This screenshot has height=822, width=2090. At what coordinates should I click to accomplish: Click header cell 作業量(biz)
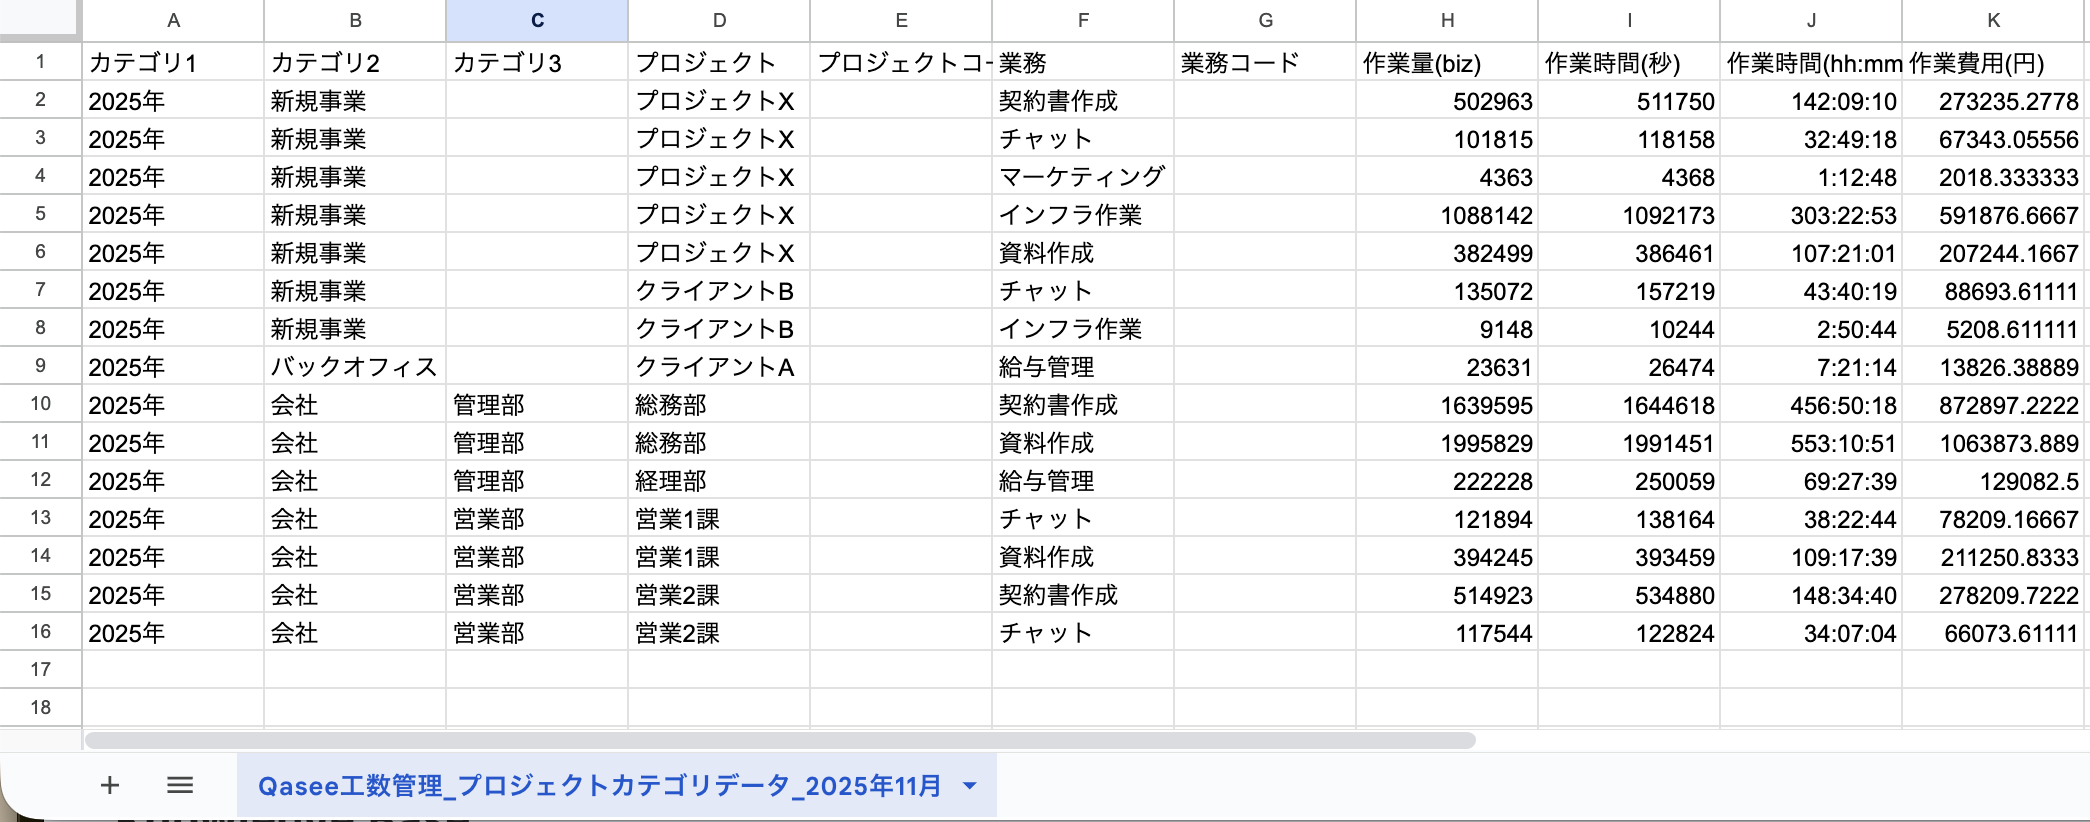point(1447,62)
